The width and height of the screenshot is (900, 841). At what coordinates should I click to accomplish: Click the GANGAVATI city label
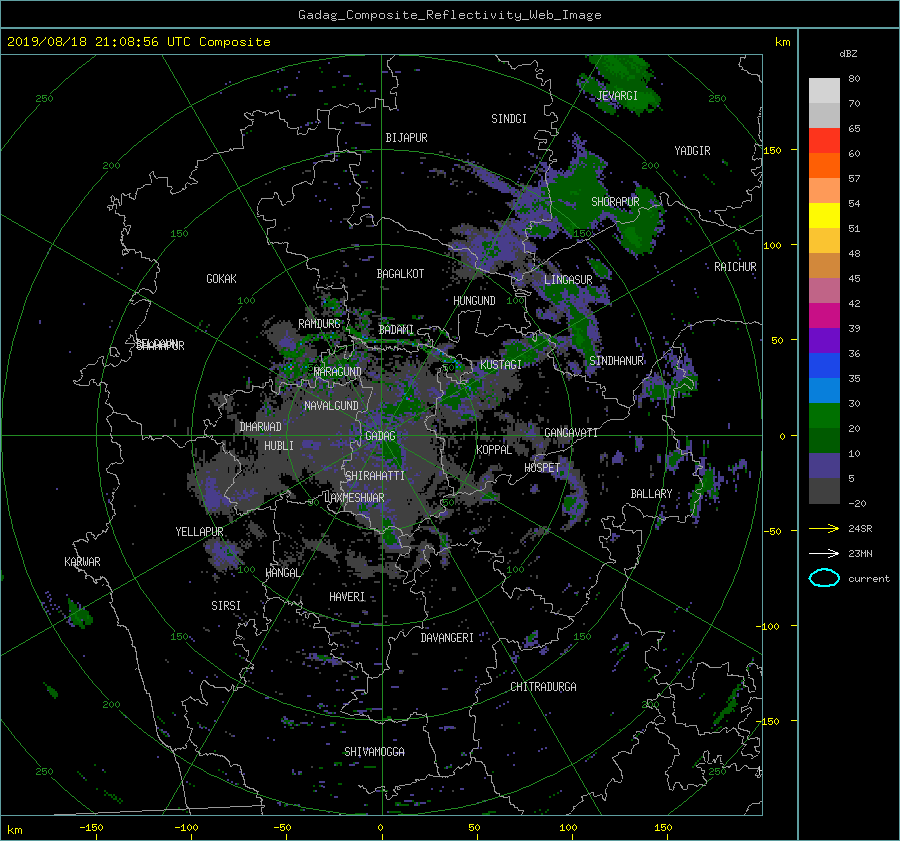point(571,432)
